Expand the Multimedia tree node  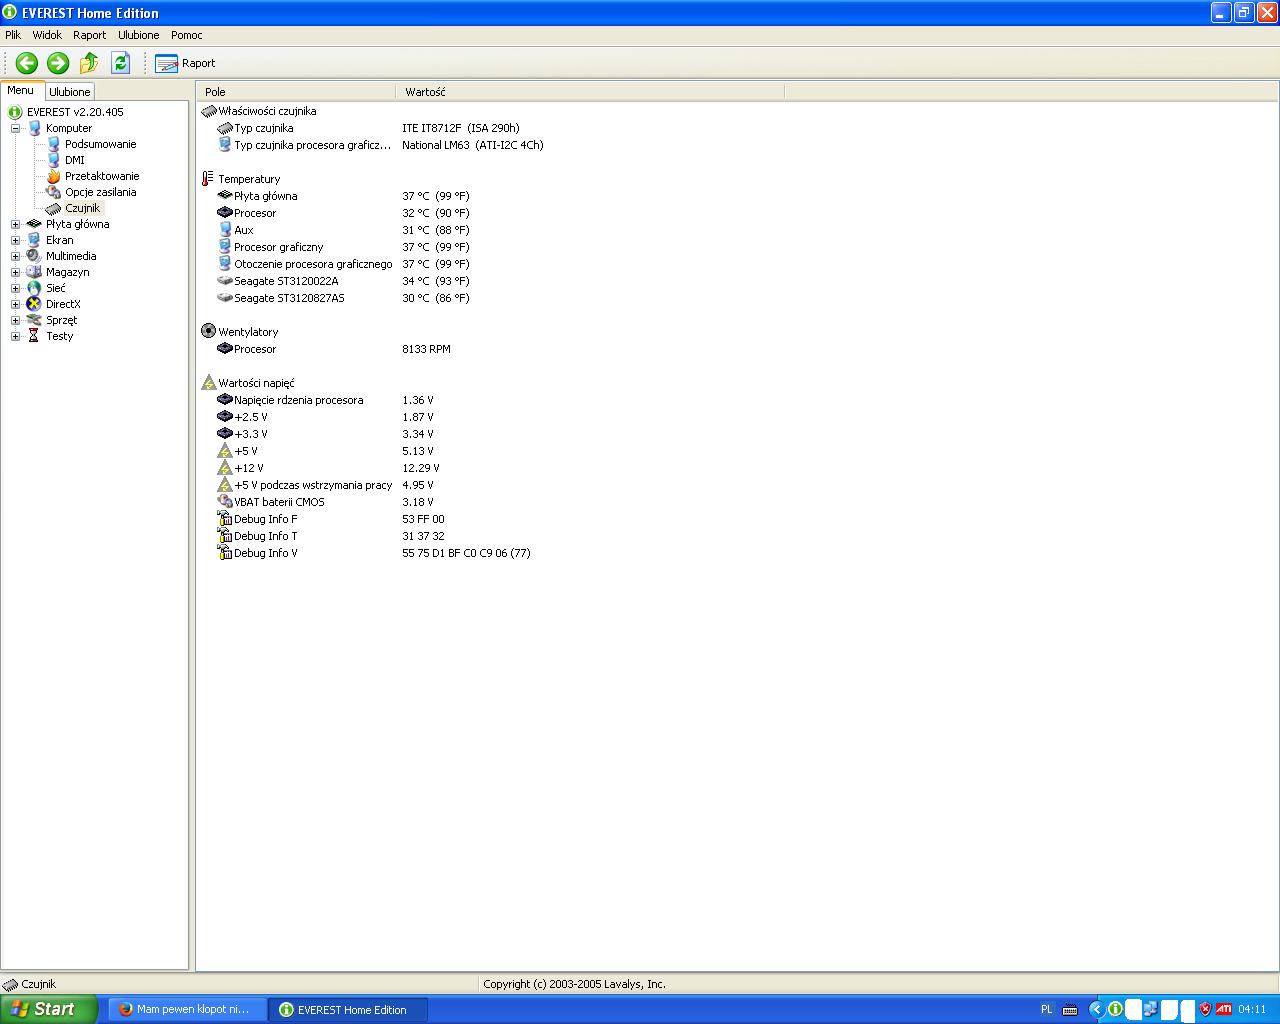tap(15, 256)
